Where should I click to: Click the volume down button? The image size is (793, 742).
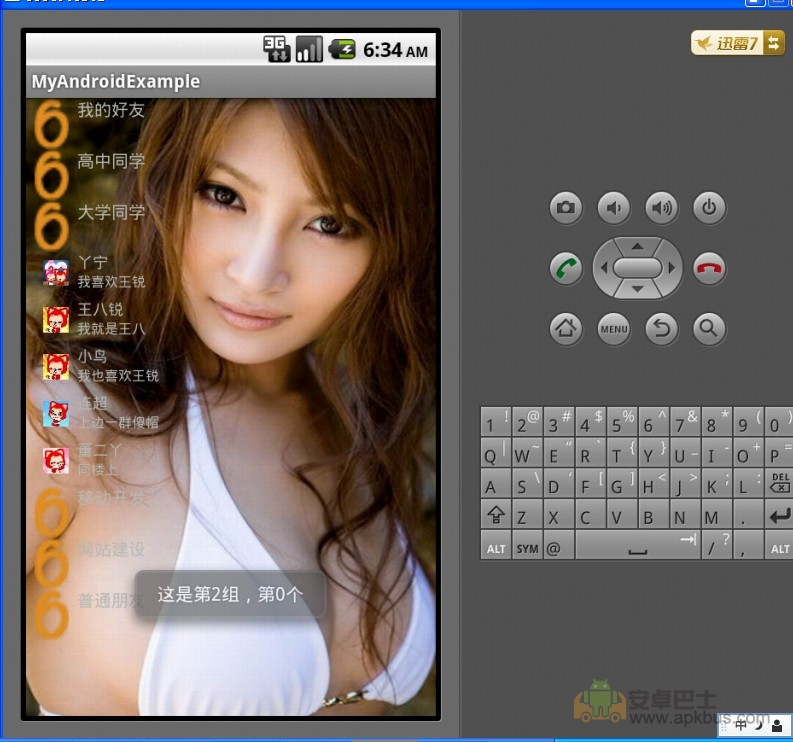pyautogui.click(x=613, y=207)
